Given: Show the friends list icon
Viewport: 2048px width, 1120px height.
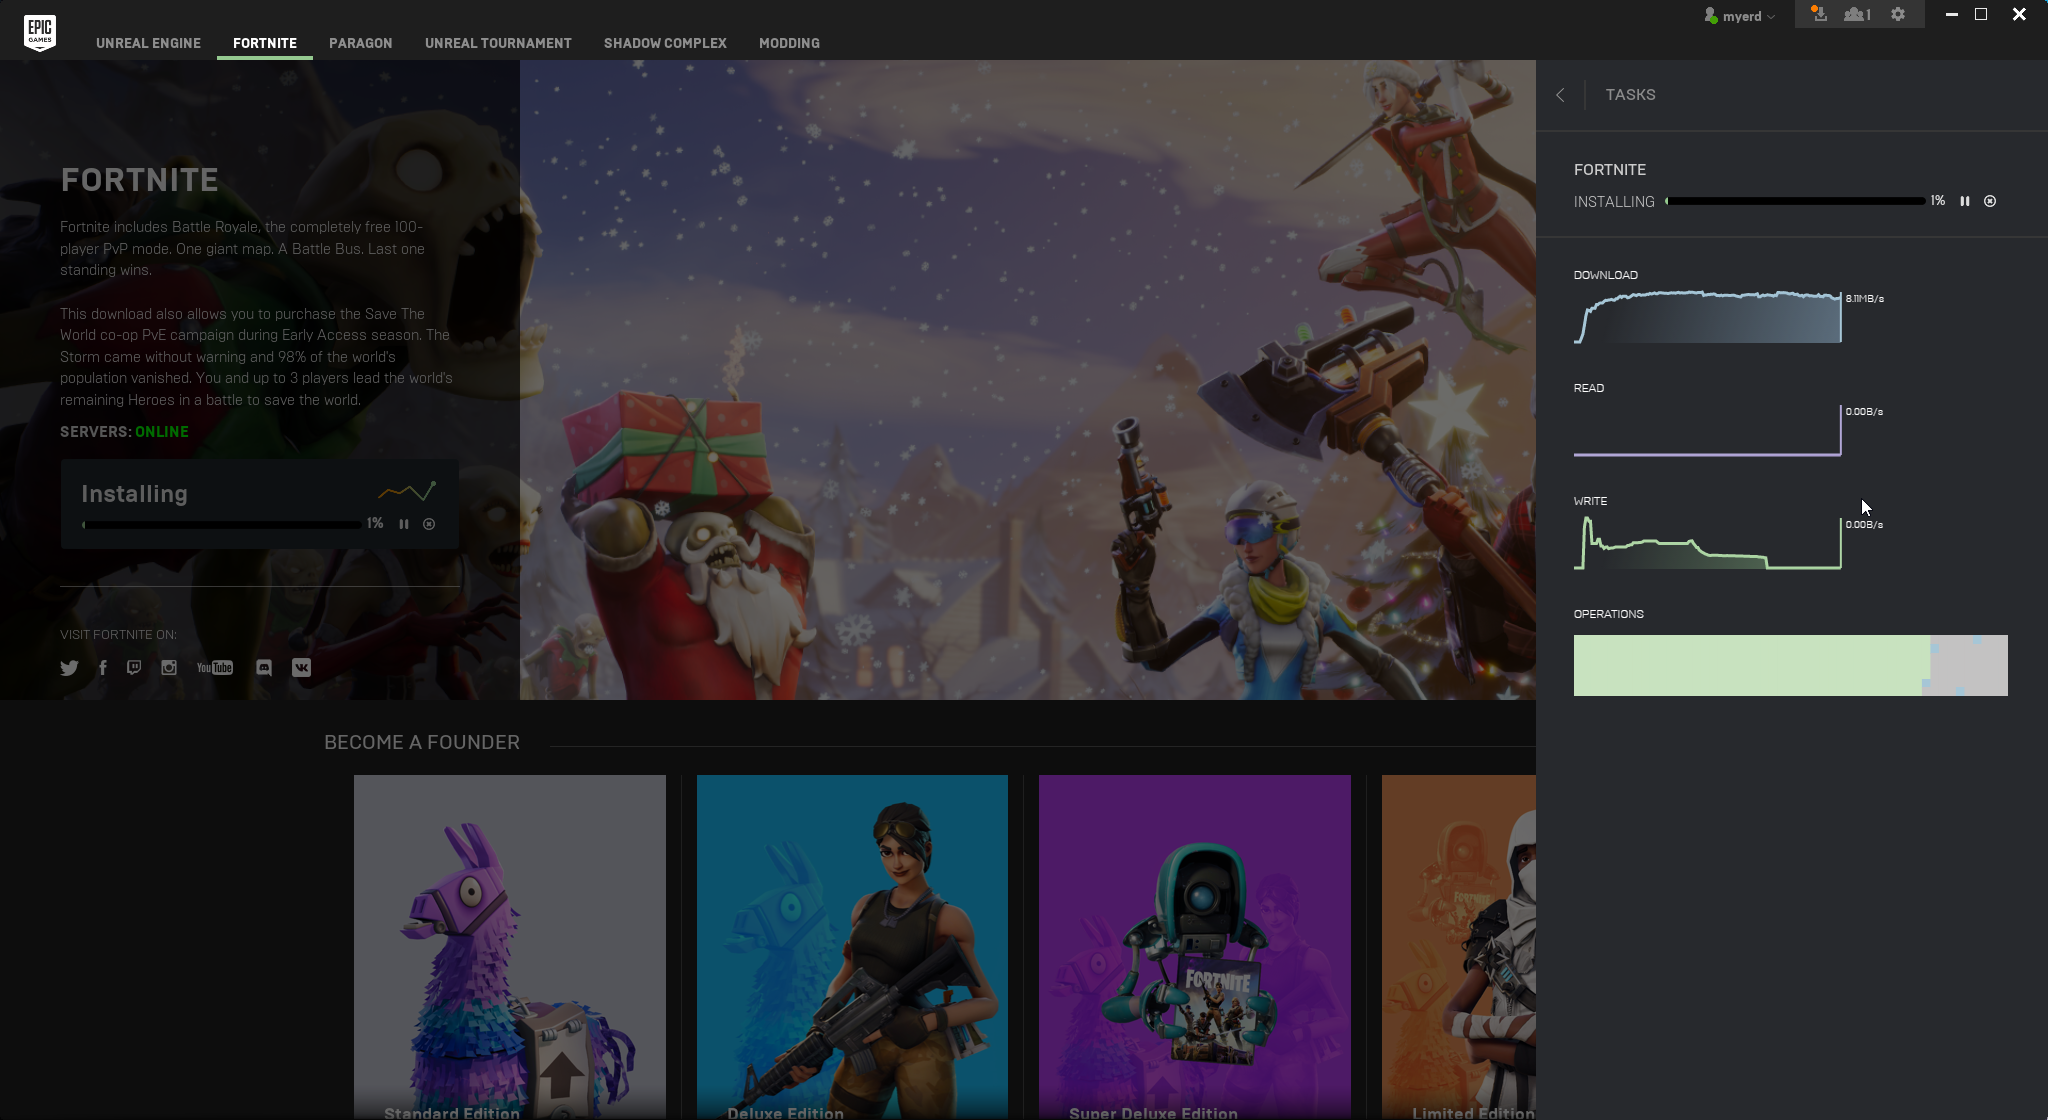Looking at the screenshot, I should click(1857, 14).
